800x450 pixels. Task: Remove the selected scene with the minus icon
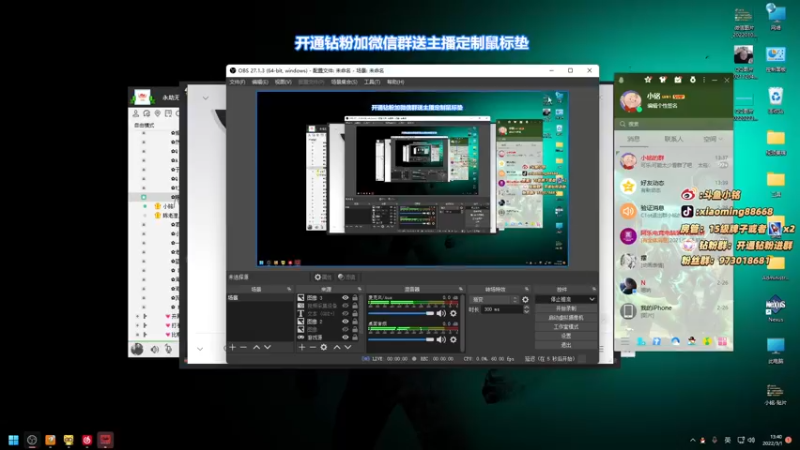click(243, 347)
